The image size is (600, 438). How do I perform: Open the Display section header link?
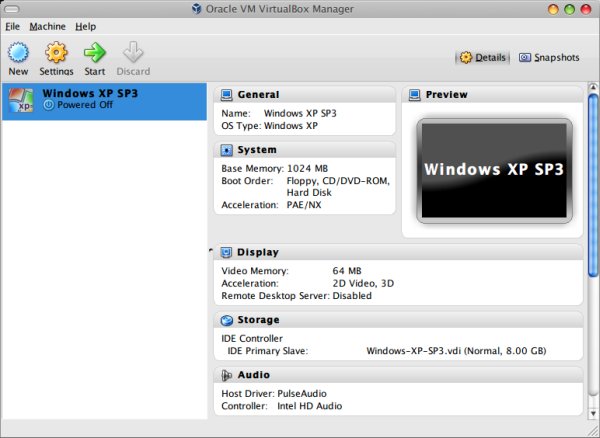[257, 253]
